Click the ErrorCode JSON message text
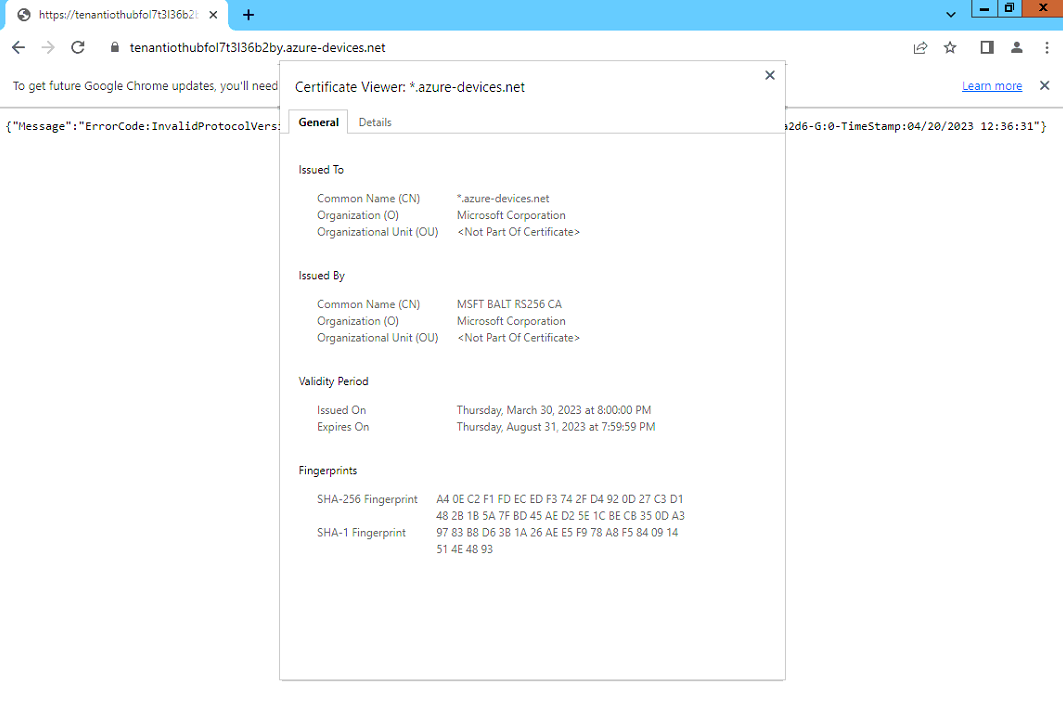Screen dimensions: 1063x707 (x=143, y=126)
